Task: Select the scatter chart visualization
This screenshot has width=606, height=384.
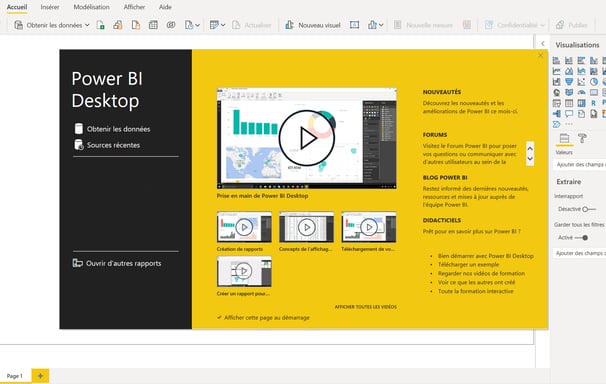Action: coord(581,82)
